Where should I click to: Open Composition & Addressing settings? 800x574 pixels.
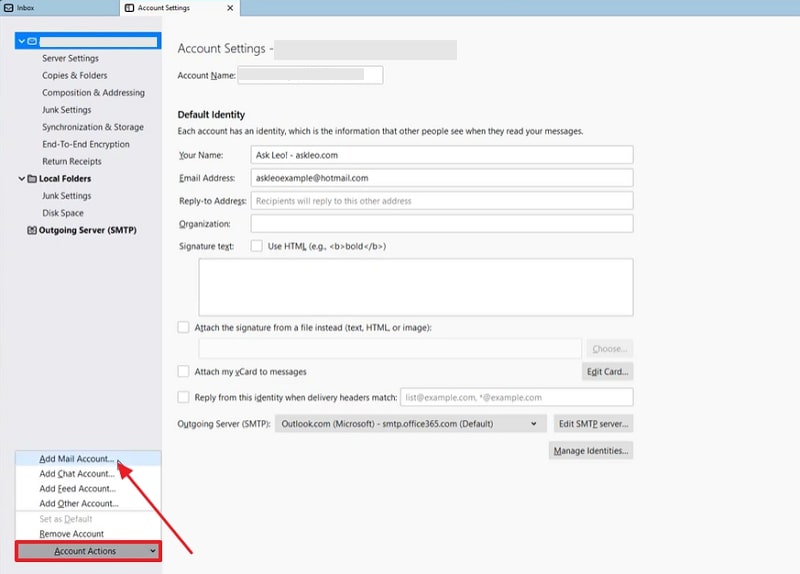coord(93,92)
